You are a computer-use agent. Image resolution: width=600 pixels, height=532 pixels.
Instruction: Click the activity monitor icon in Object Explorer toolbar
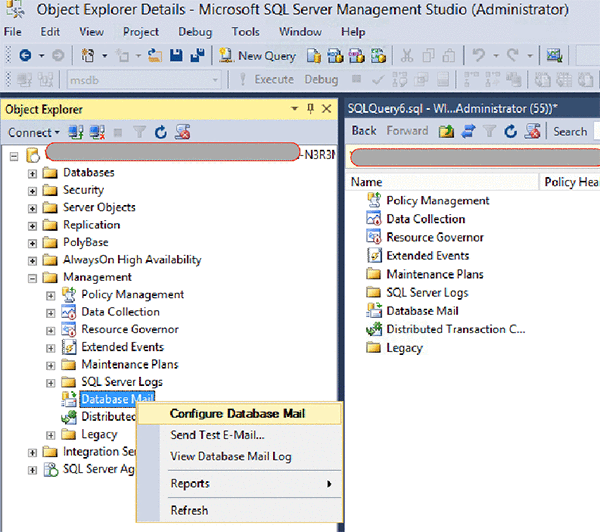(x=183, y=132)
